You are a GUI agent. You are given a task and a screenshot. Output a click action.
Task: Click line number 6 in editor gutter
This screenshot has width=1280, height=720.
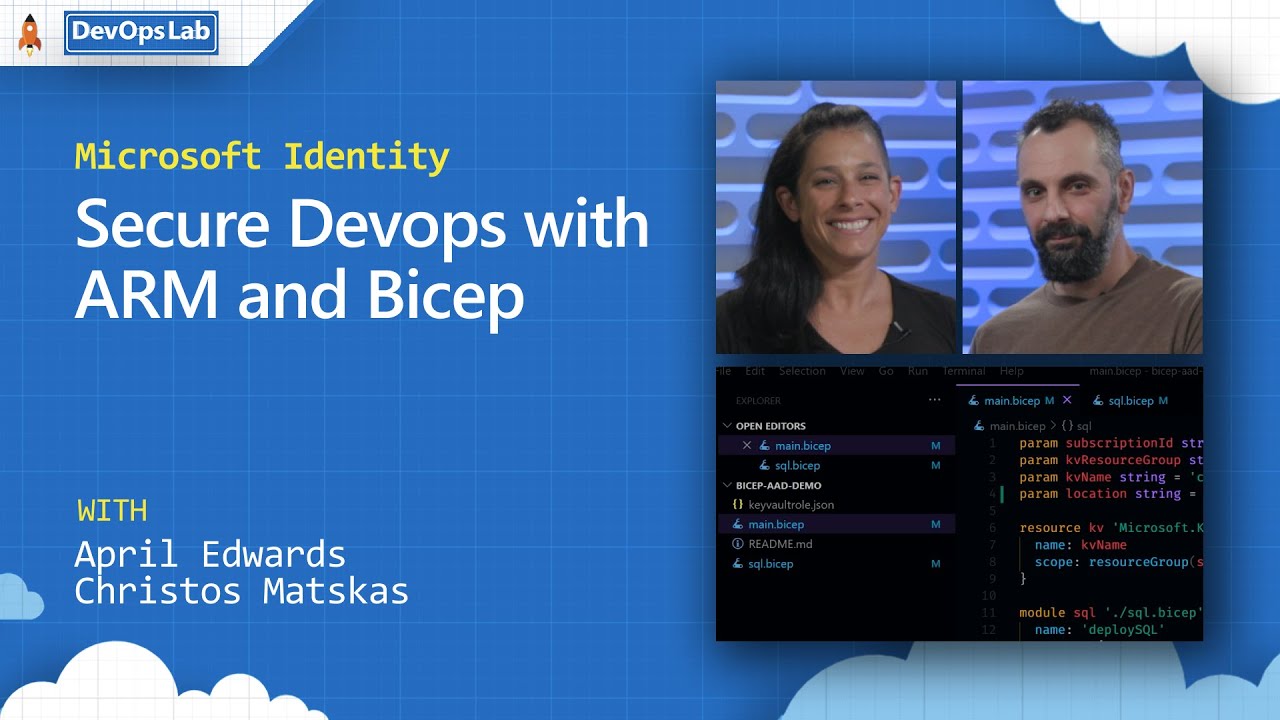click(992, 528)
